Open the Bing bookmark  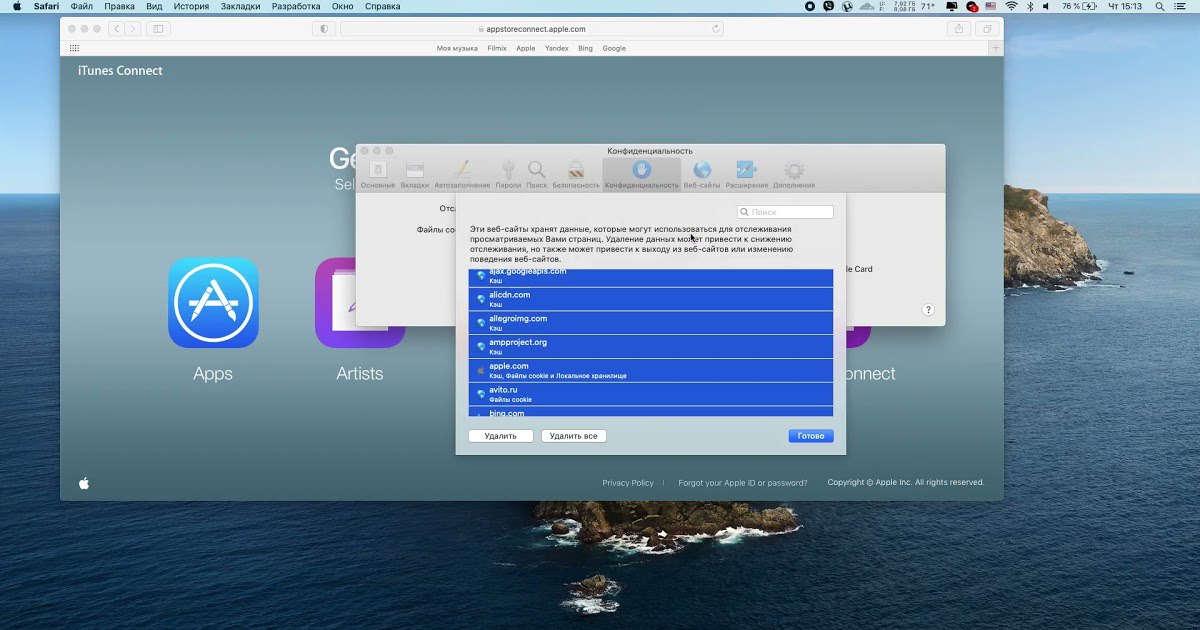[585, 48]
